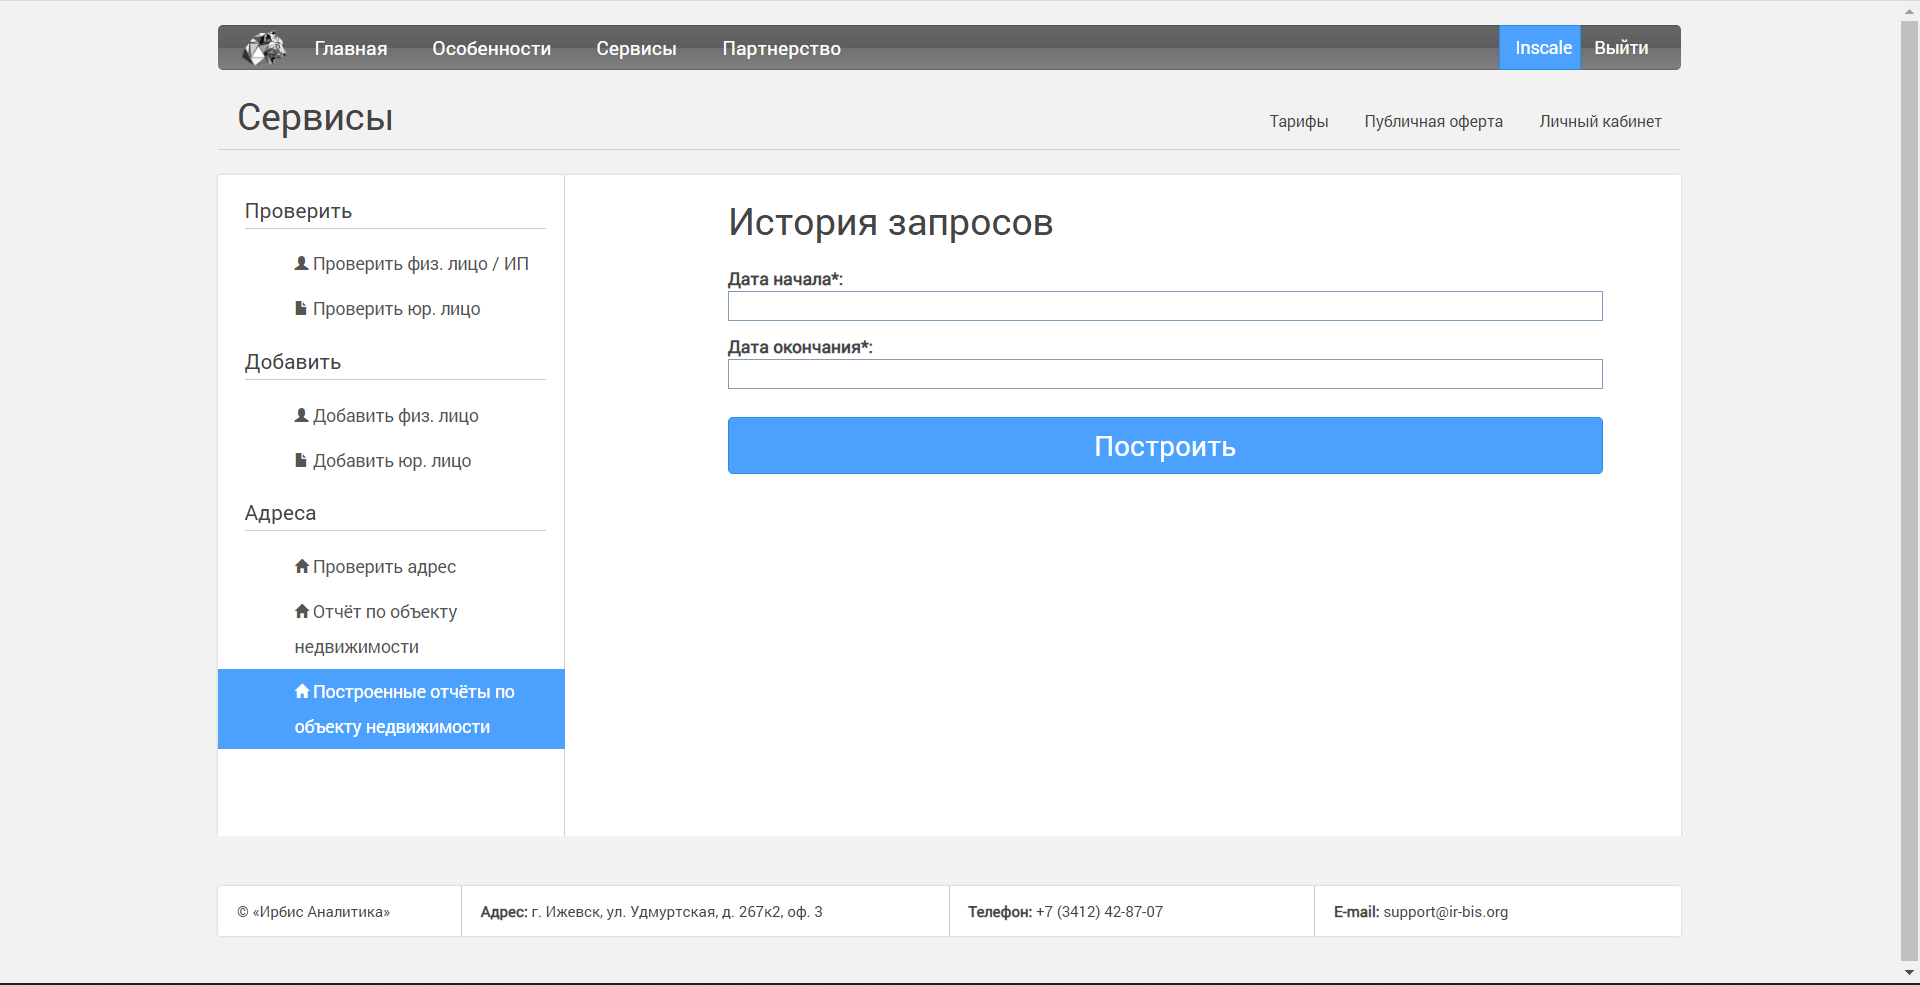Go to Личный кабинет
The height and width of the screenshot is (985, 1920).
point(1600,121)
